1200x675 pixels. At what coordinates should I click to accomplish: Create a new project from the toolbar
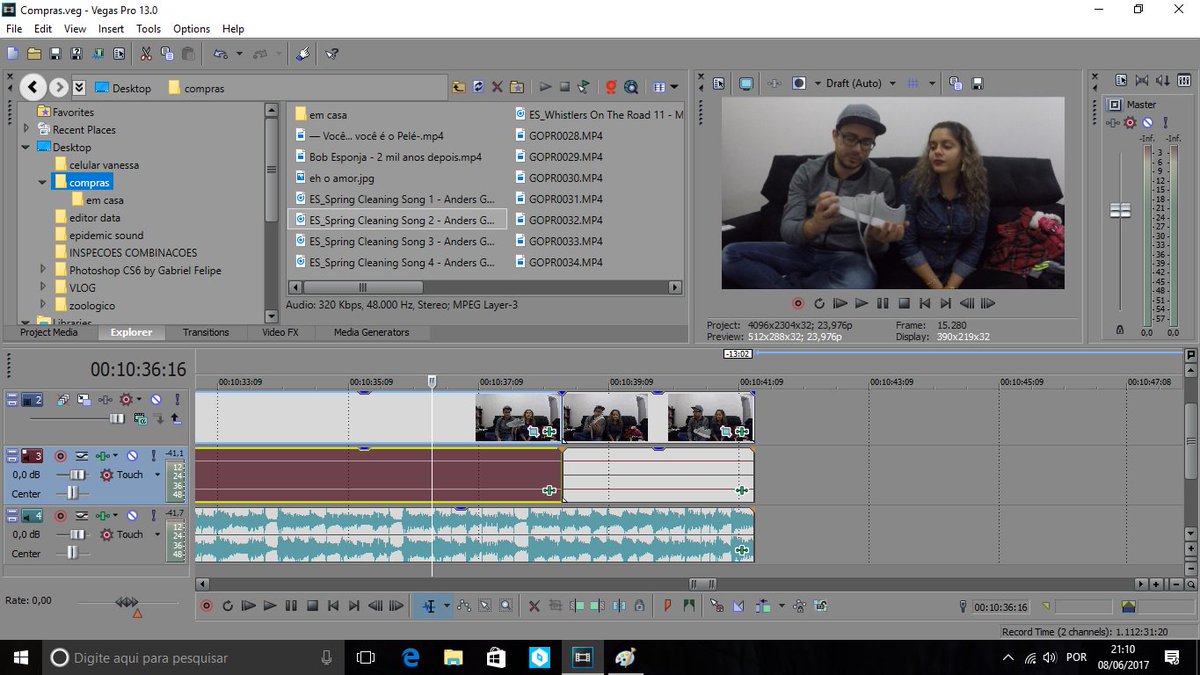(13, 53)
